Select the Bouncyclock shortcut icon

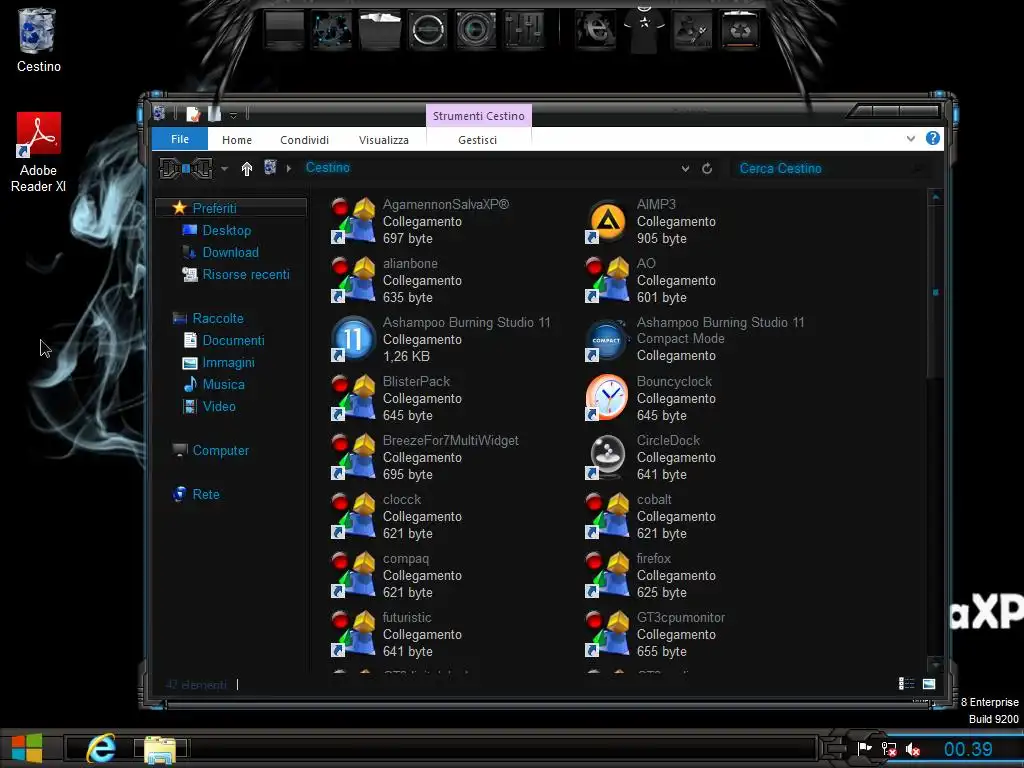[x=607, y=398]
